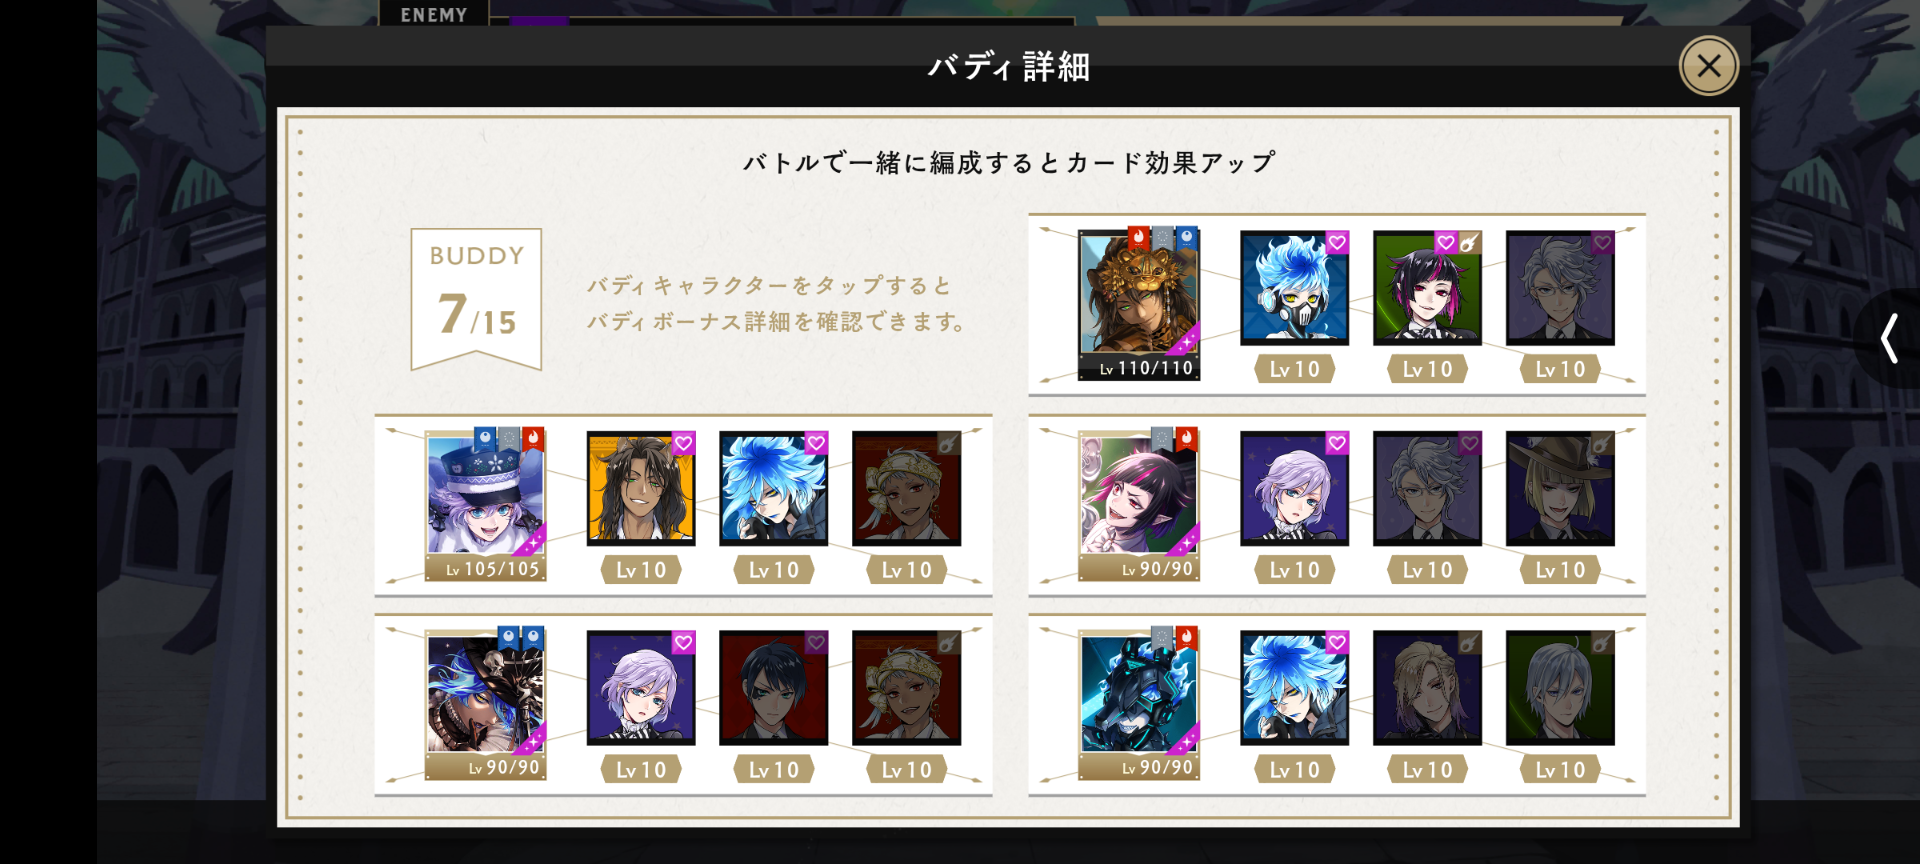Tap the BUDDY 7/15 counter badge
This screenshot has height=864, width=1920.
pyautogui.click(x=476, y=299)
